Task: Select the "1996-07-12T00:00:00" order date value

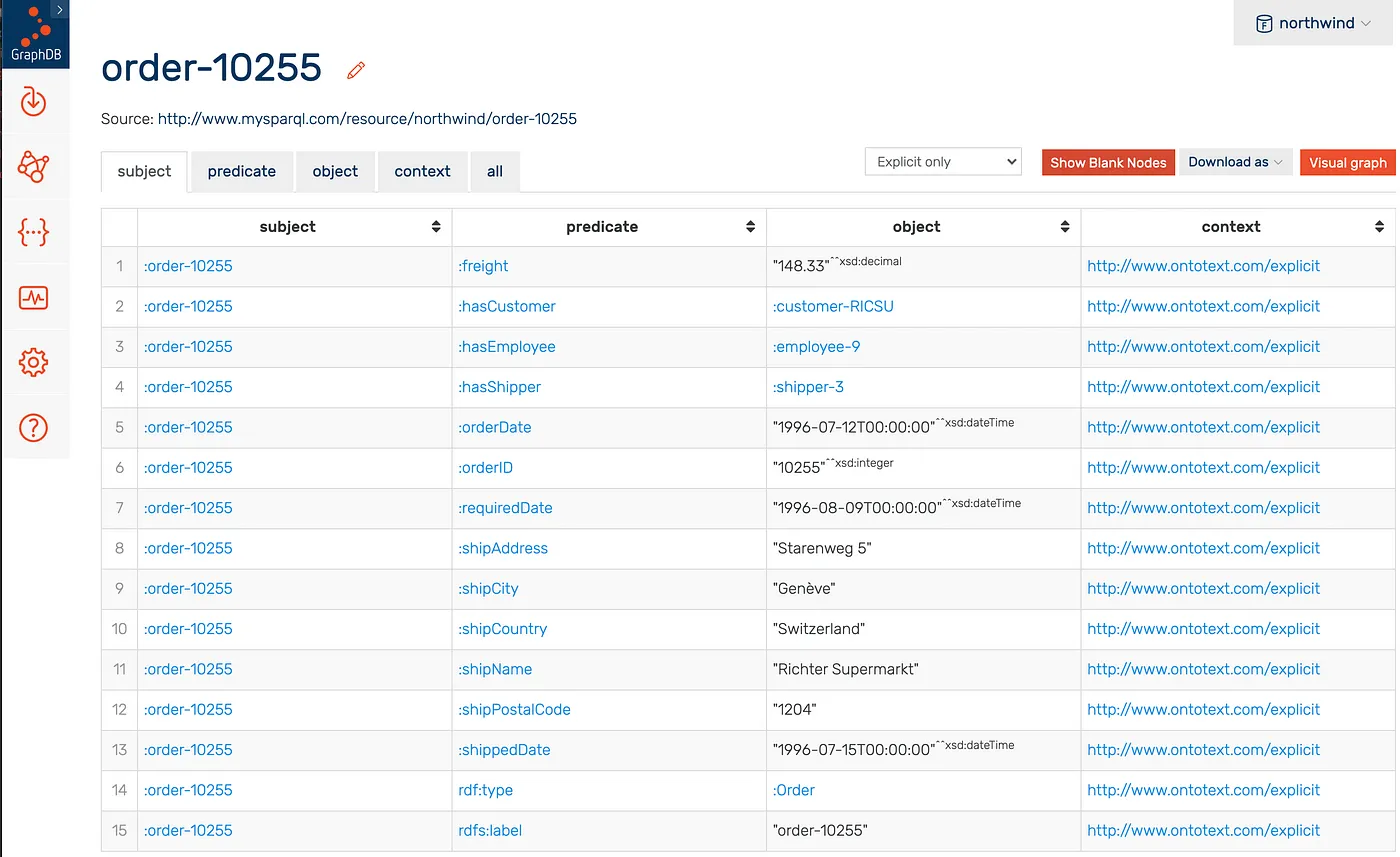Action: pyautogui.click(x=854, y=427)
